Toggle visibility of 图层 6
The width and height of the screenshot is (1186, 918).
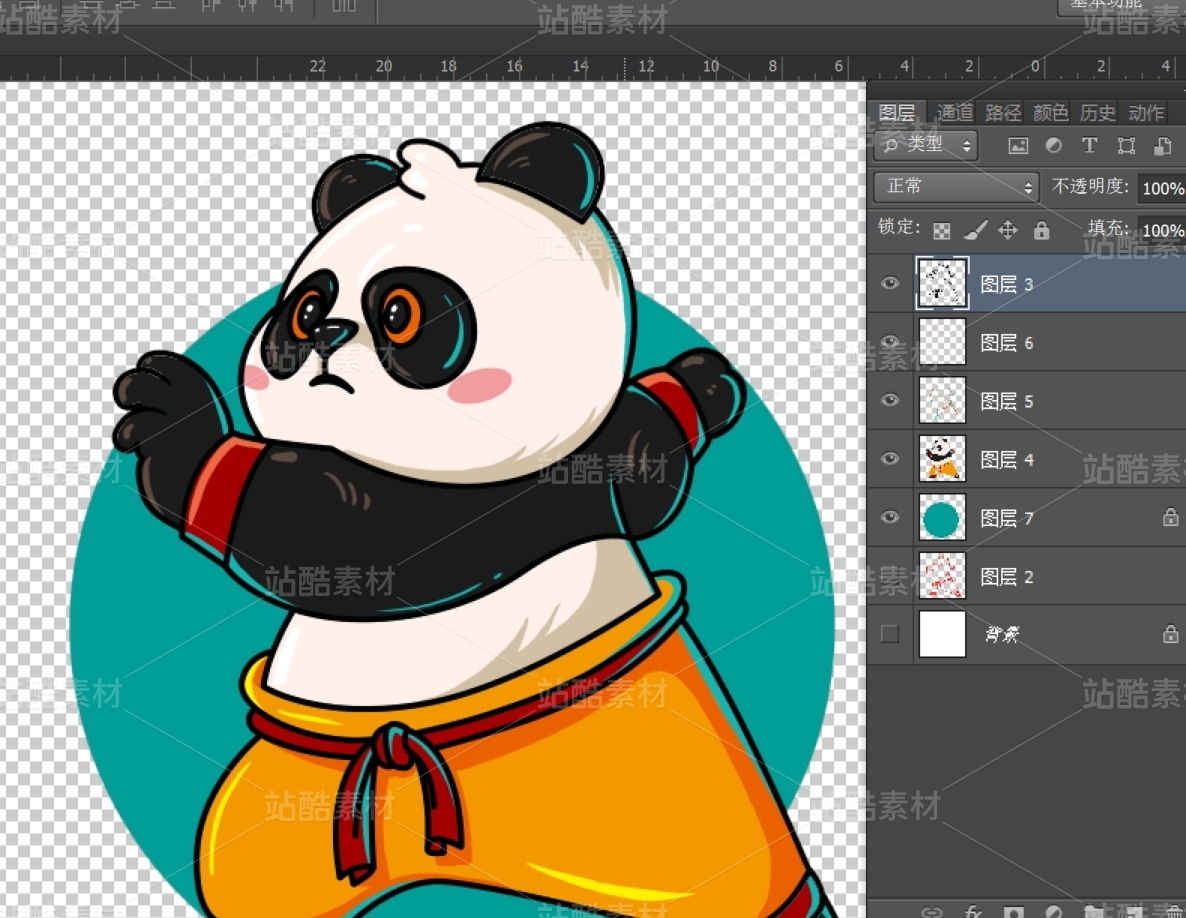(x=890, y=342)
